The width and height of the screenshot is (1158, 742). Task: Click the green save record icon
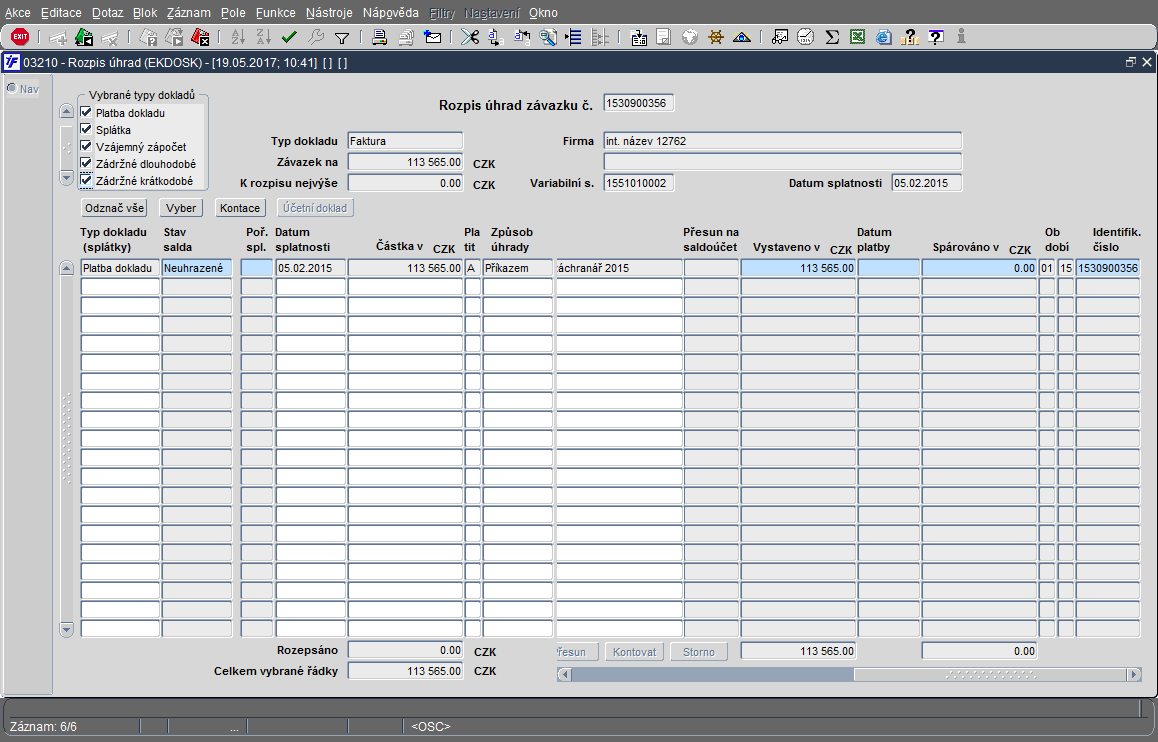pyautogui.click(x=84, y=36)
